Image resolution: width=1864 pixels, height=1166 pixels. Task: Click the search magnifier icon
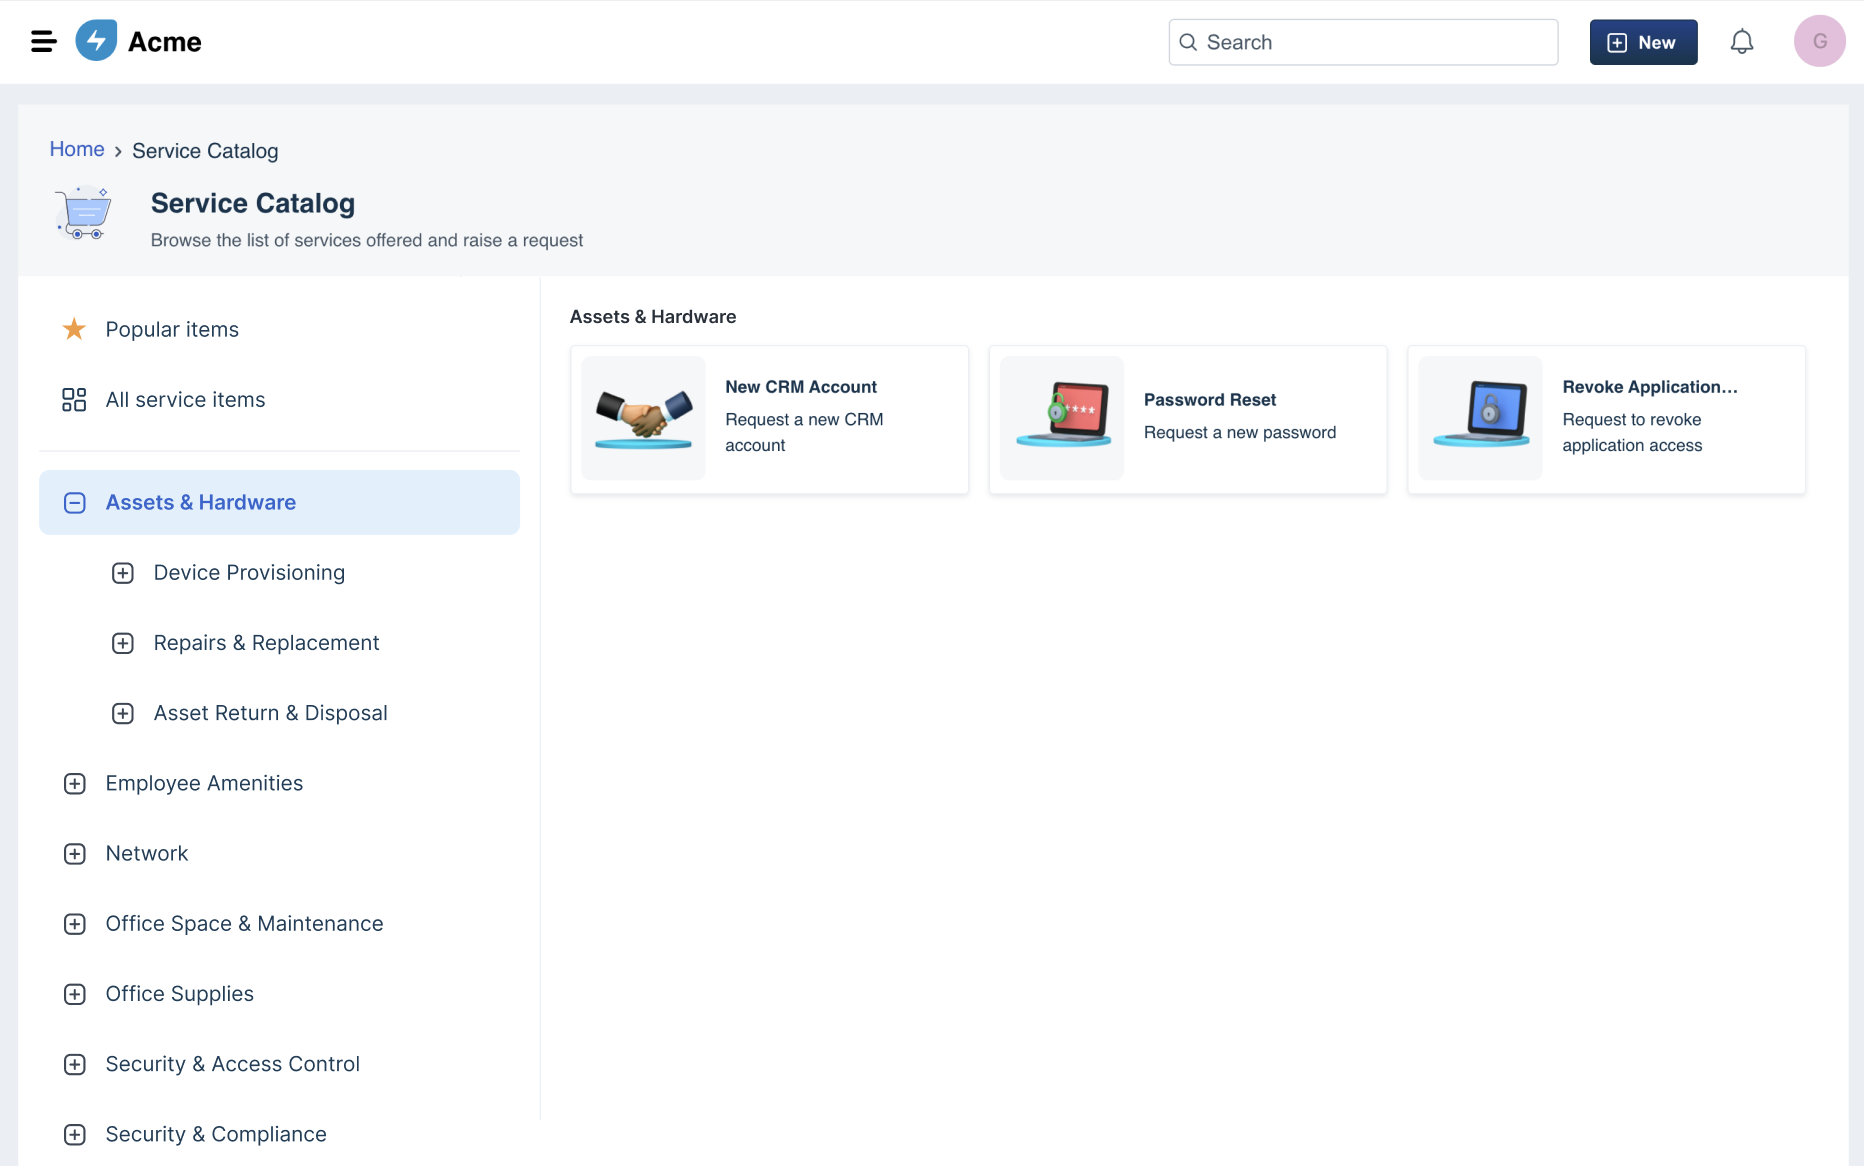point(1188,42)
